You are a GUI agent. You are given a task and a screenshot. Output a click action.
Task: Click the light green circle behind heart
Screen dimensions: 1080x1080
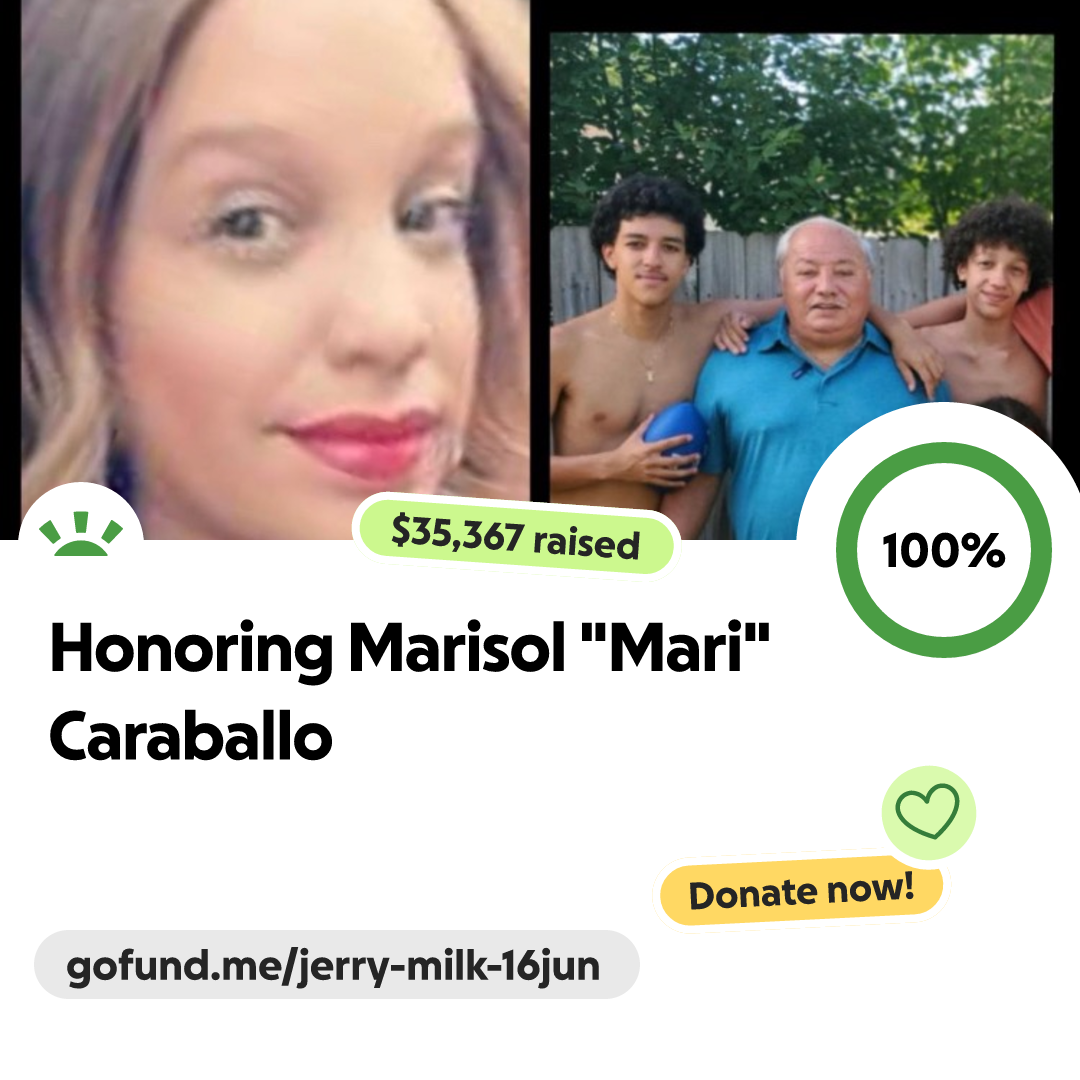click(928, 812)
